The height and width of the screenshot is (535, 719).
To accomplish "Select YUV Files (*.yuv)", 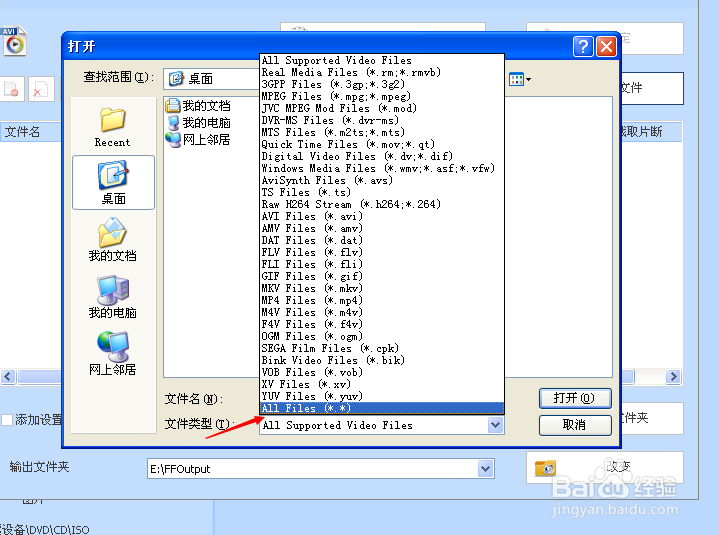I will (382, 396).
